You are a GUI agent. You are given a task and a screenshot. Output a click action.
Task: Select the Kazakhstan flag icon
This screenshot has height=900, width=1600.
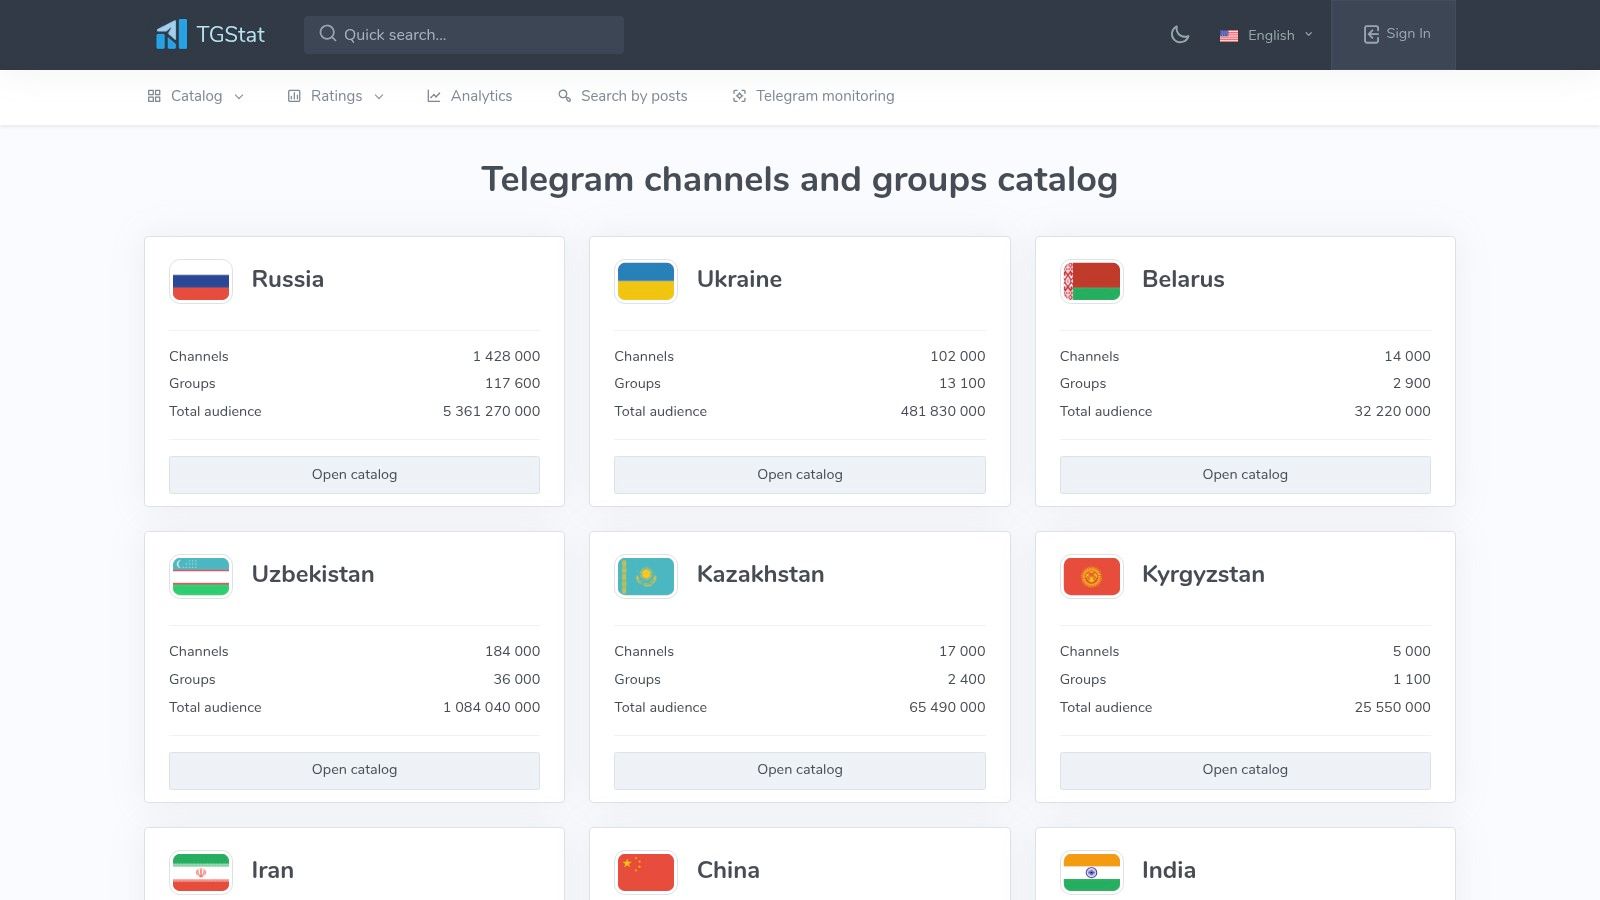click(646, 576)
